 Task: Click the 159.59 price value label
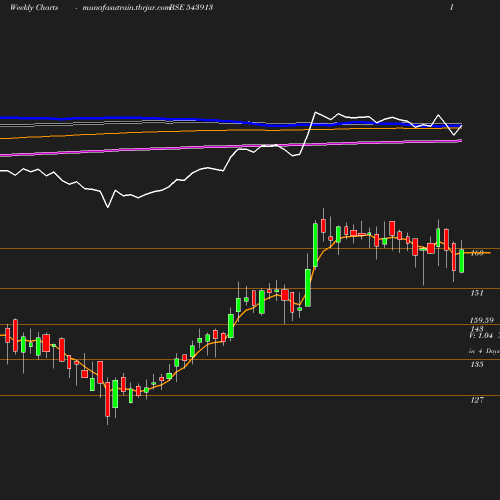(482, 320)
